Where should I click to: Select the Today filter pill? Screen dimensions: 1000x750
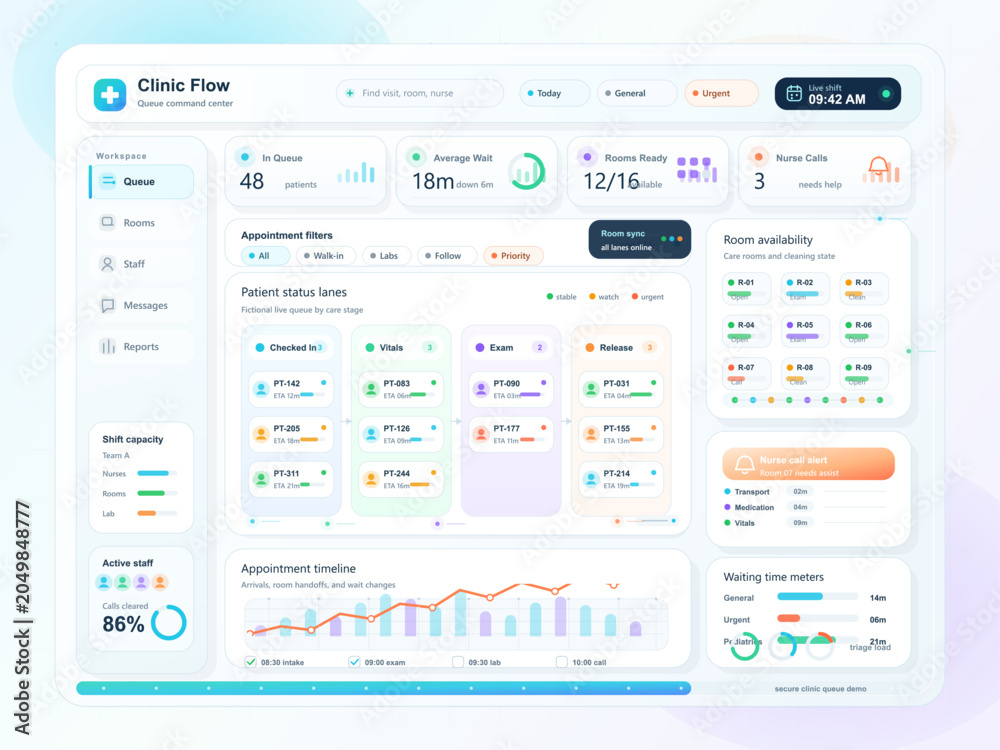[x=555, y=93]
